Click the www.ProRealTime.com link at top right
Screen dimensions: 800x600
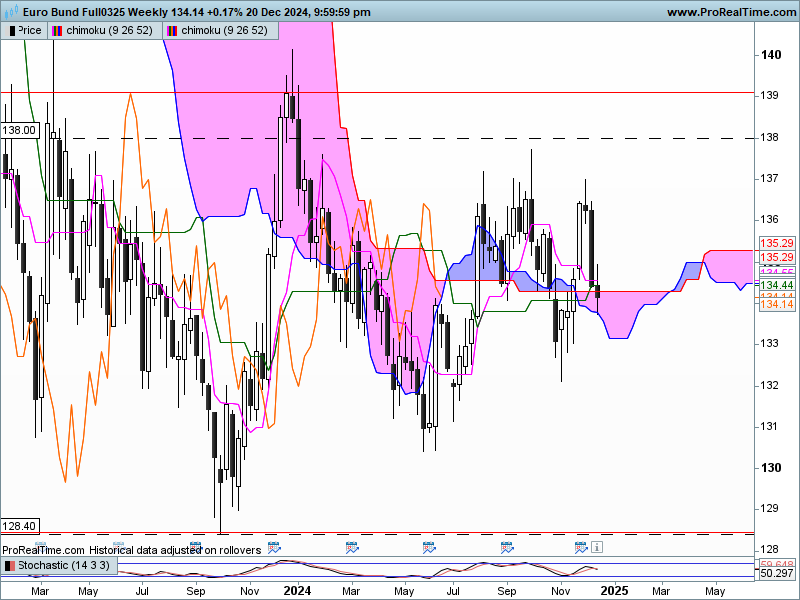point(731,12)
